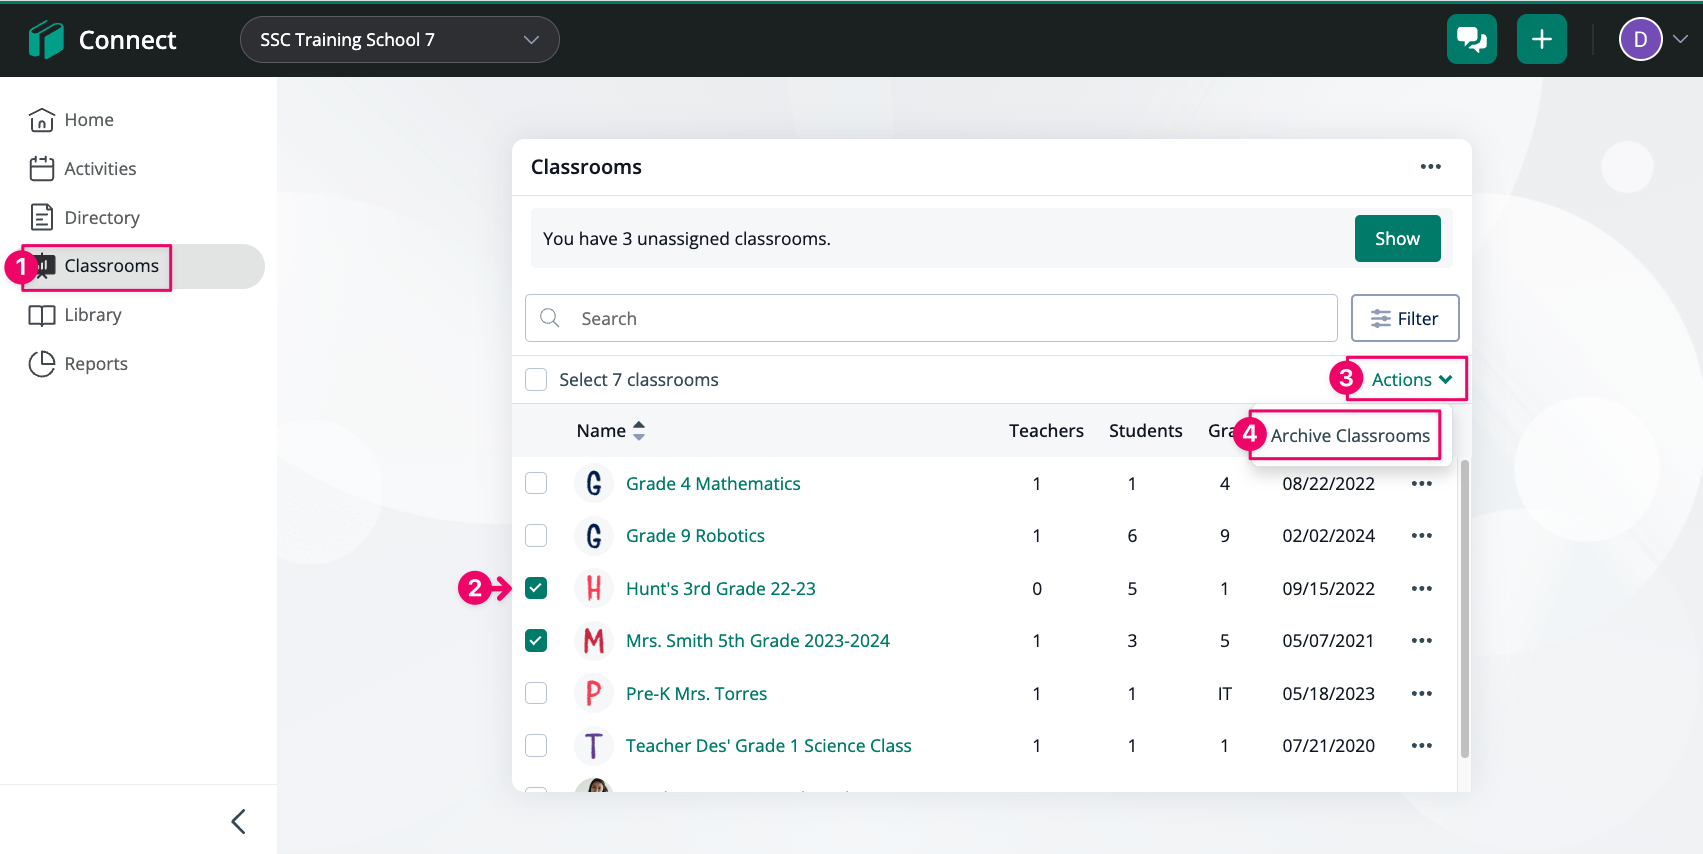Open Mrs. Smith row options menu

click(1421, 641)
